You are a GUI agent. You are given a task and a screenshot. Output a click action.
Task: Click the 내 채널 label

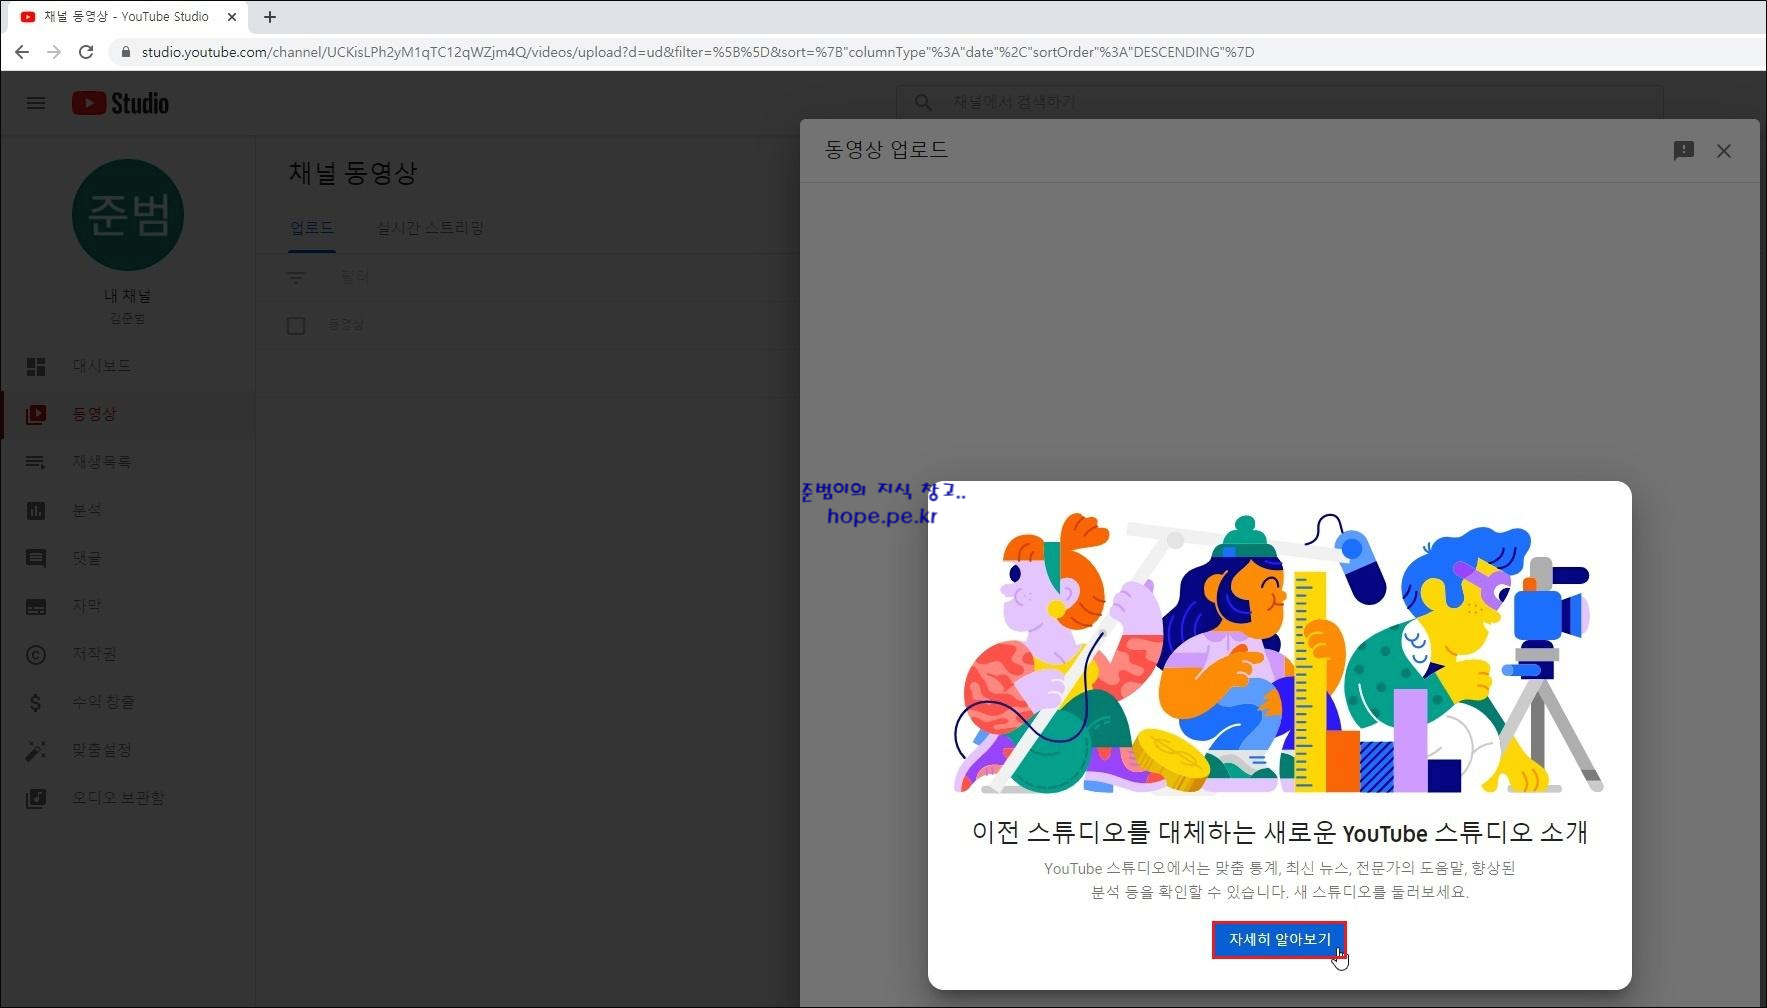(x=128, y=296)
